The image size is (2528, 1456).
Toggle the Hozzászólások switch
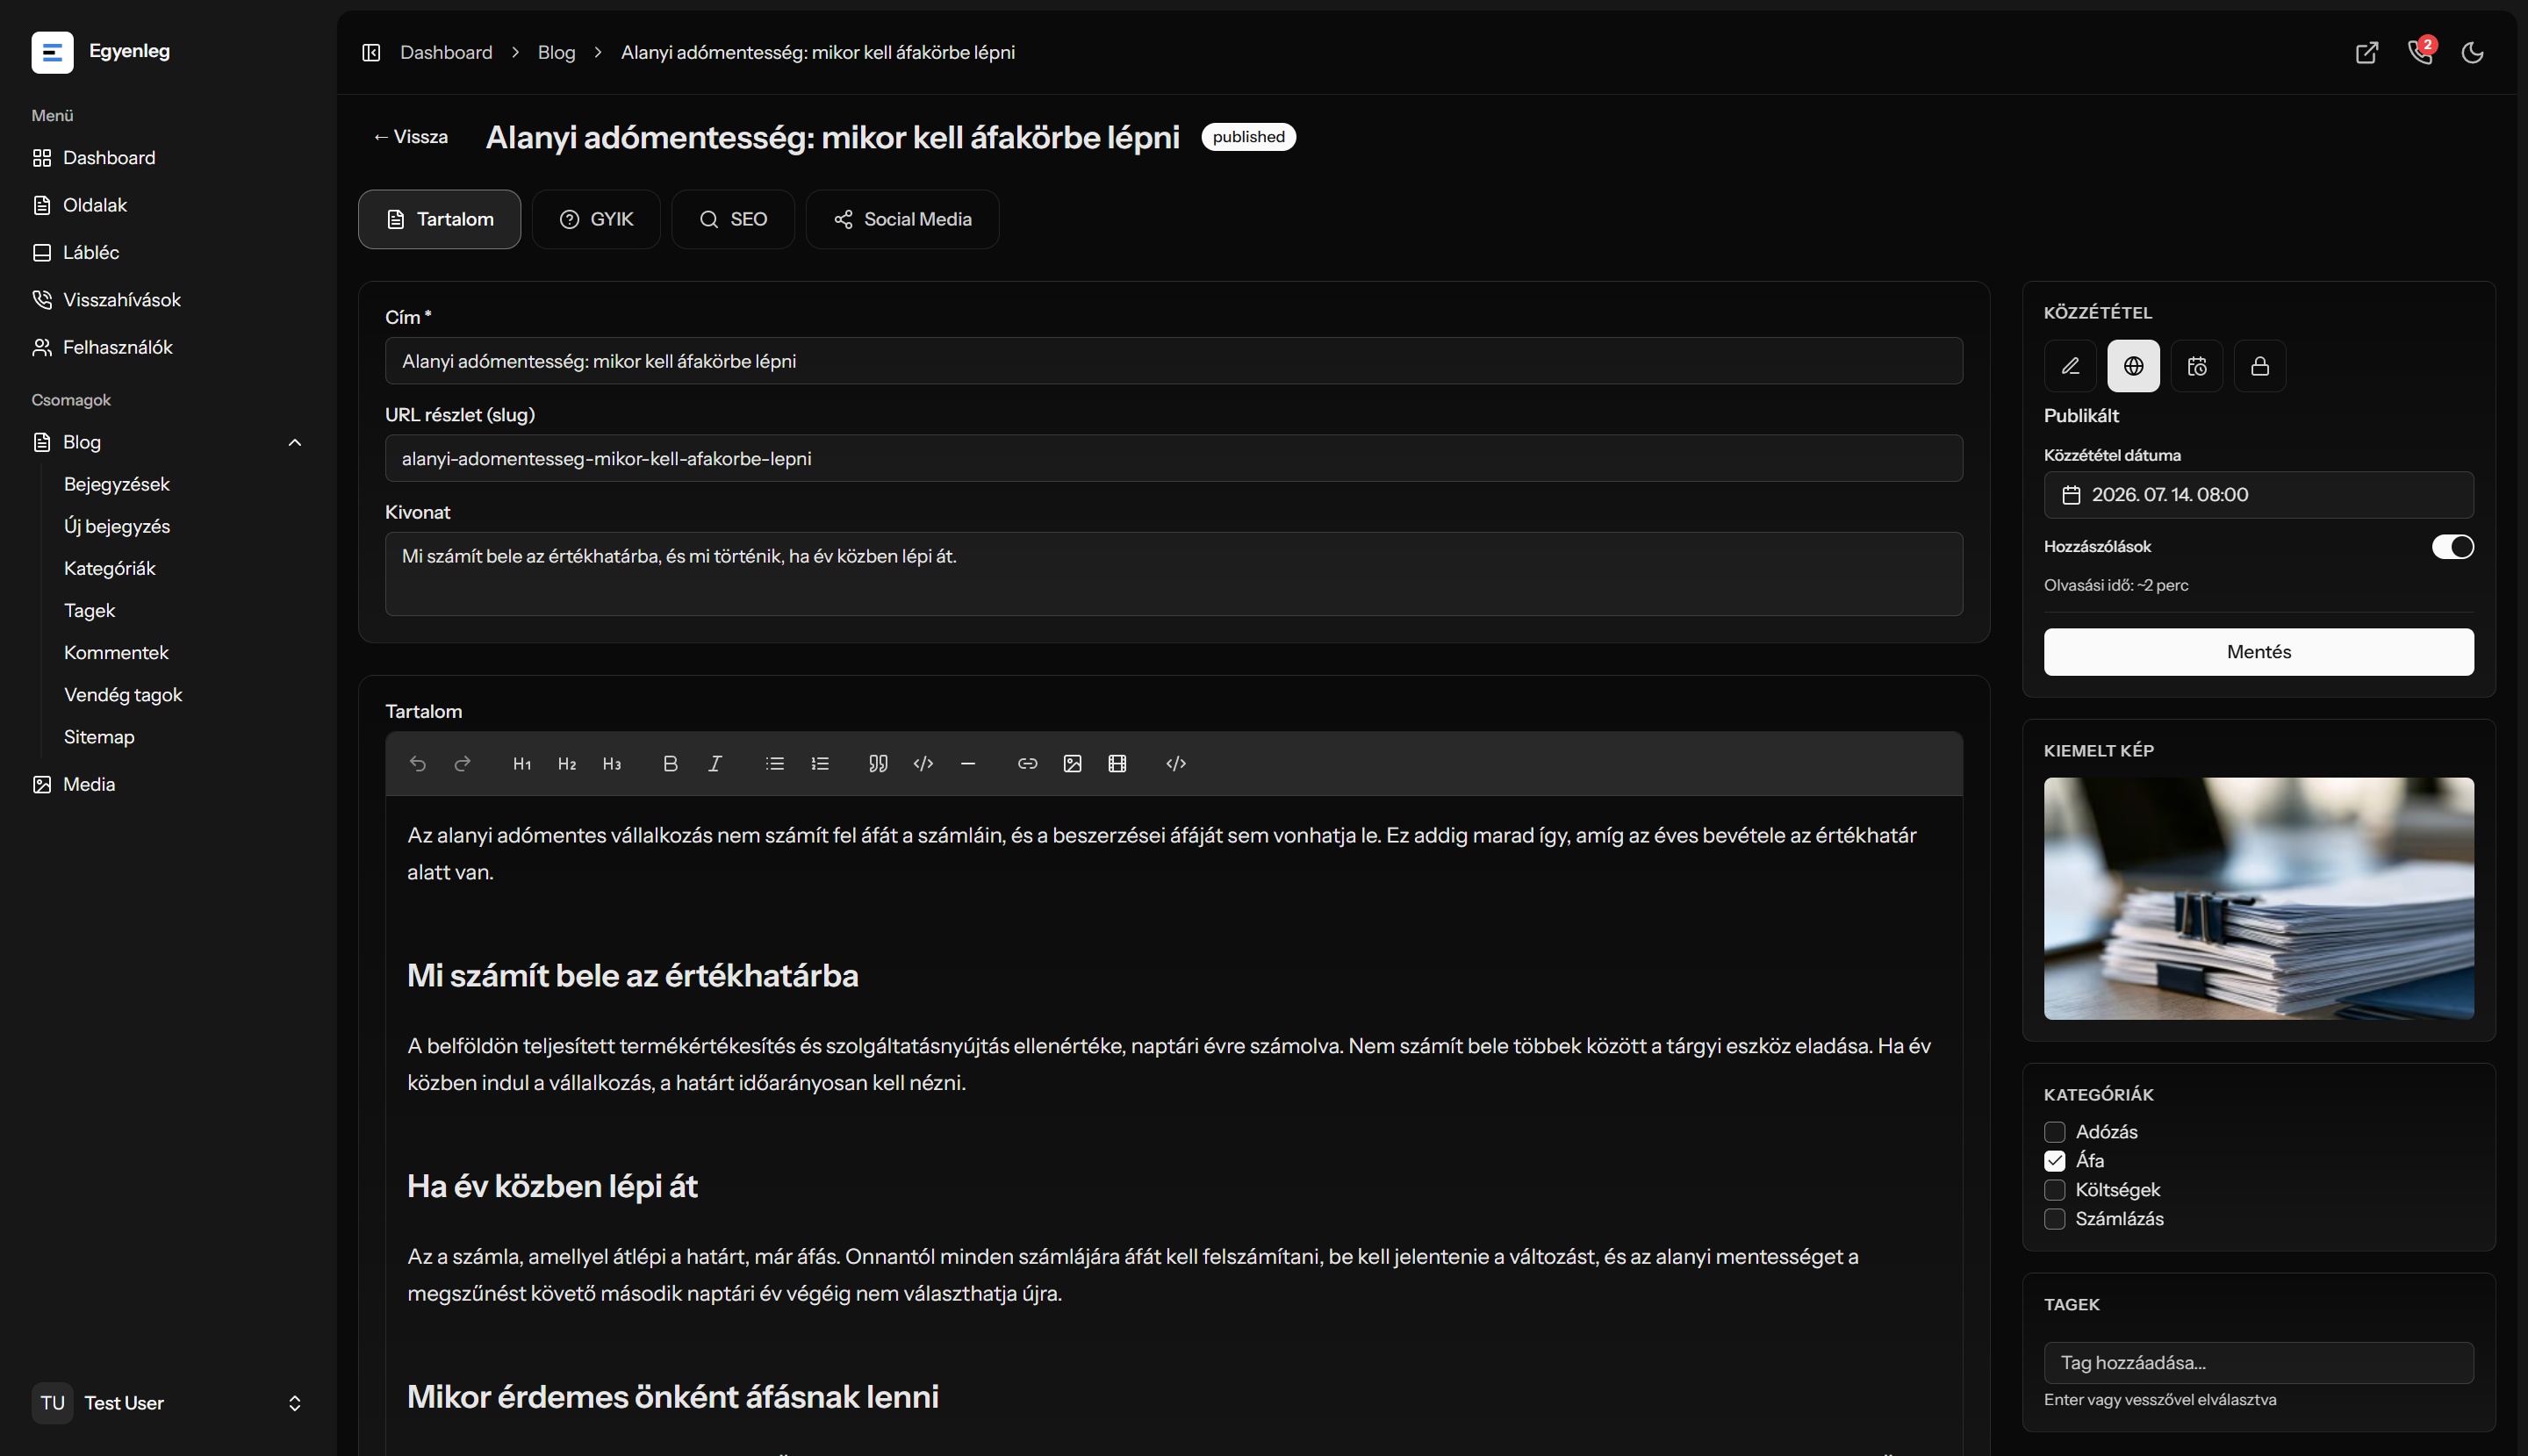[x=2453, y=547]
